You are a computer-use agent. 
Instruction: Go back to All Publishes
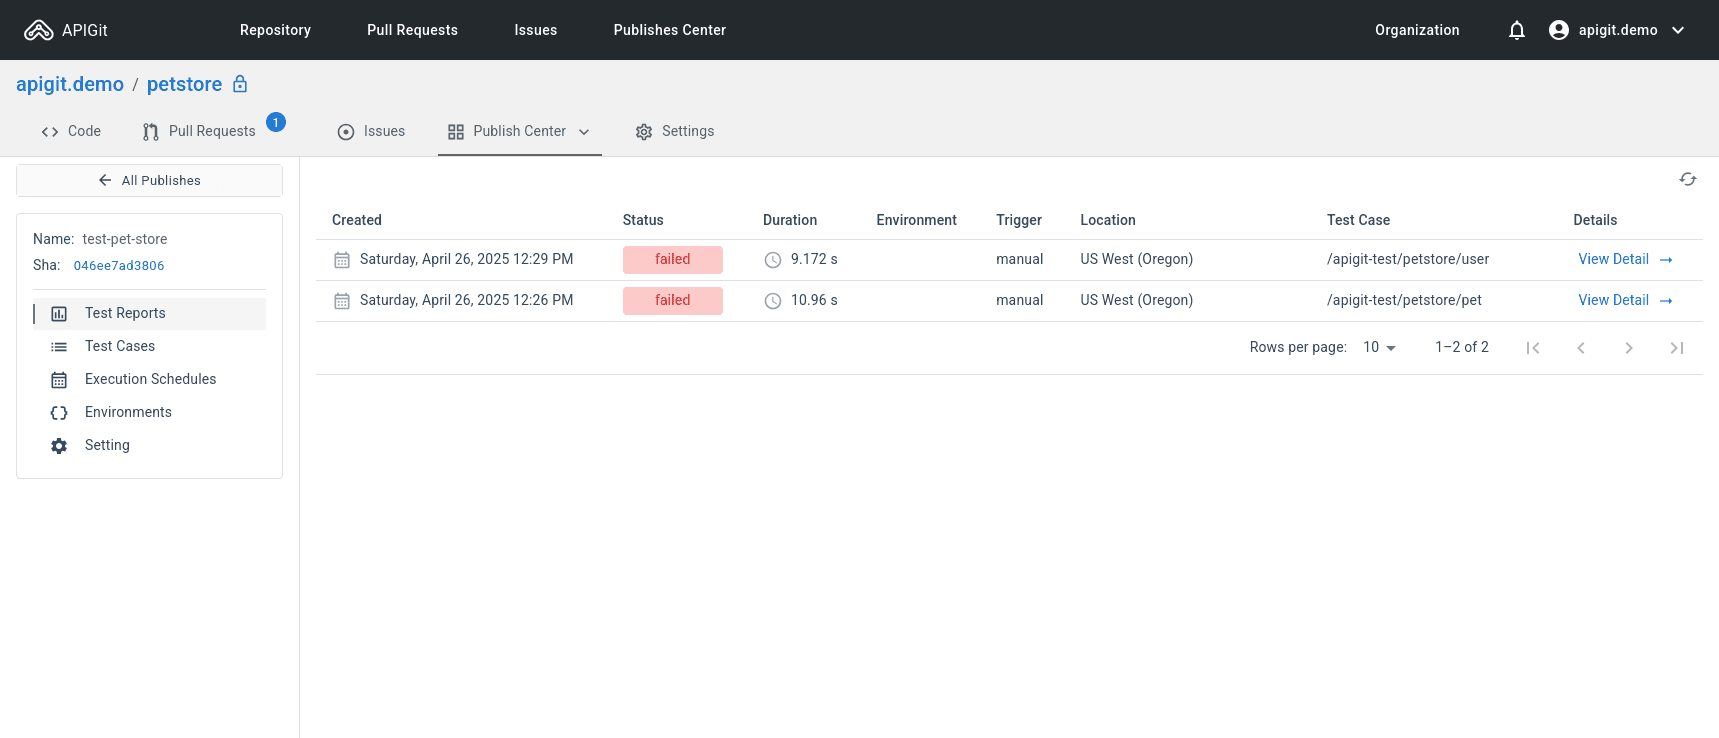[x=149, y=180]
